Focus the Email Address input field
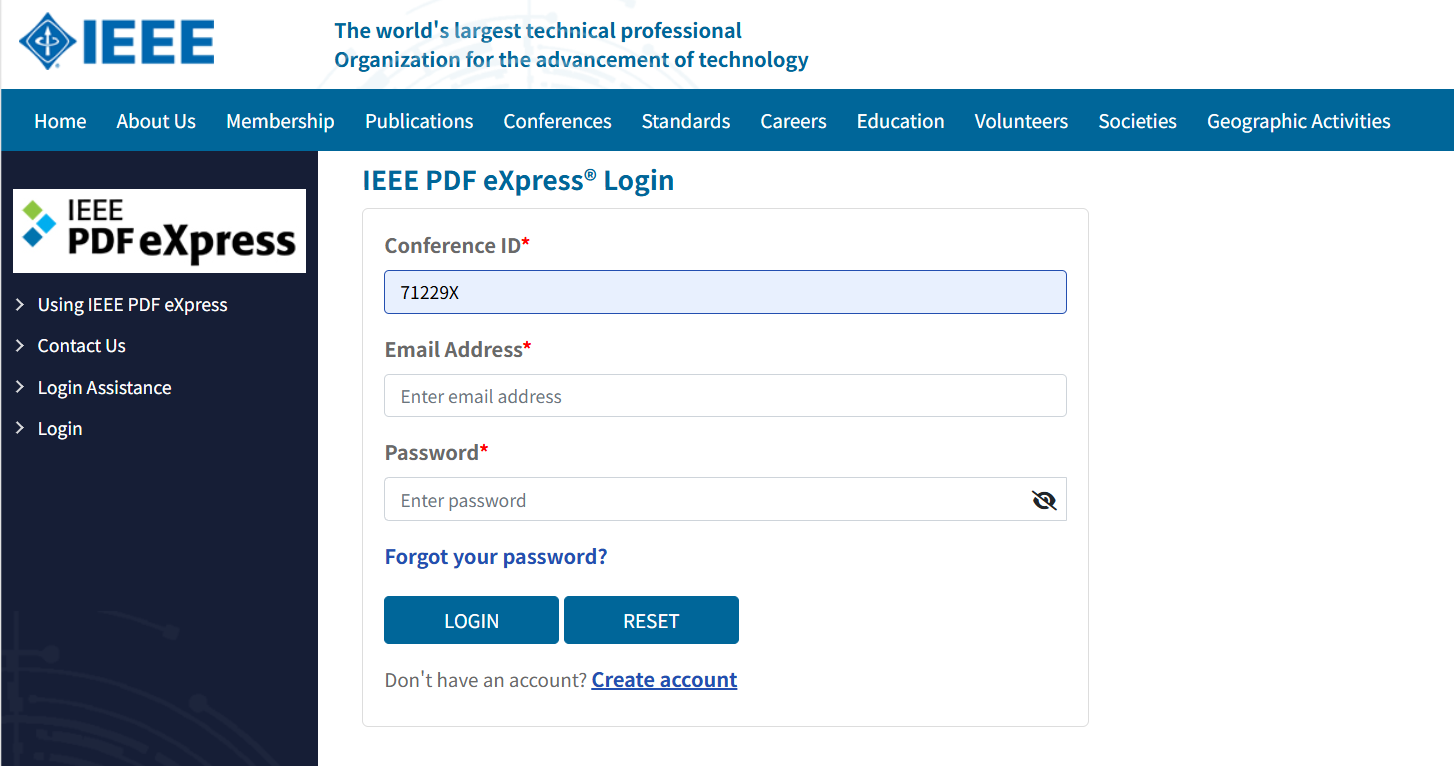 725,396
